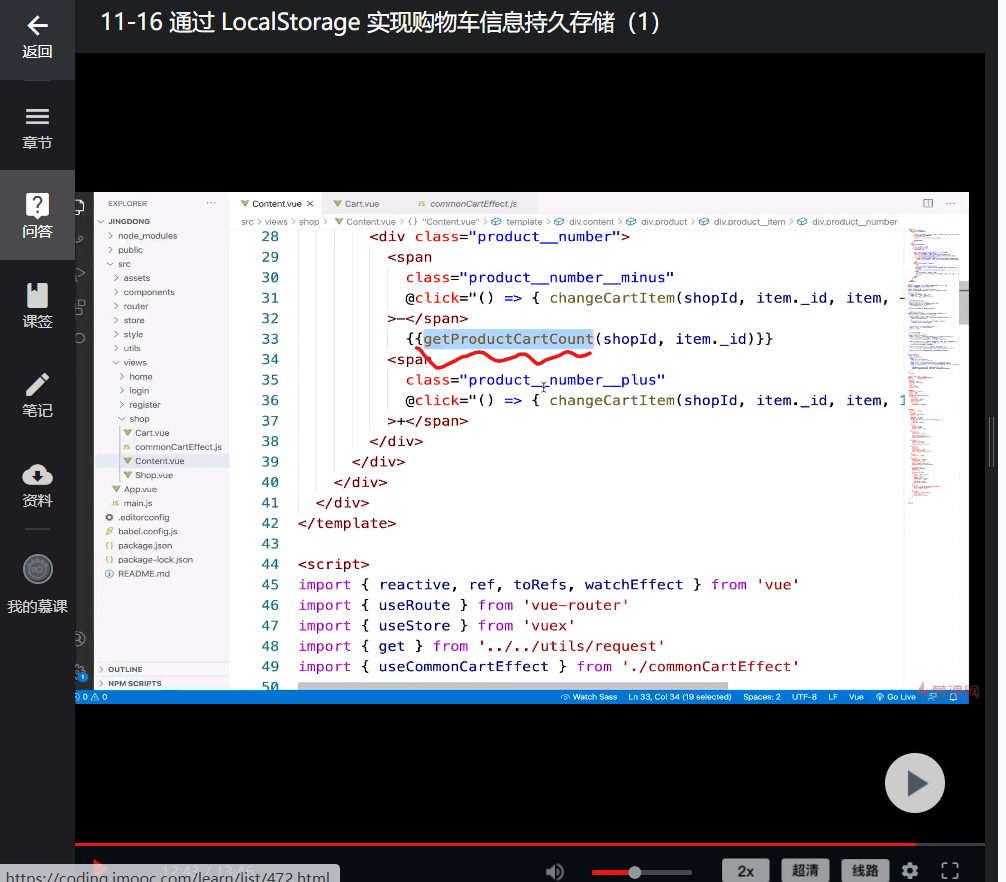Click the split editor icon
This screenshot has height=882, width=1006.
point(928,203)
